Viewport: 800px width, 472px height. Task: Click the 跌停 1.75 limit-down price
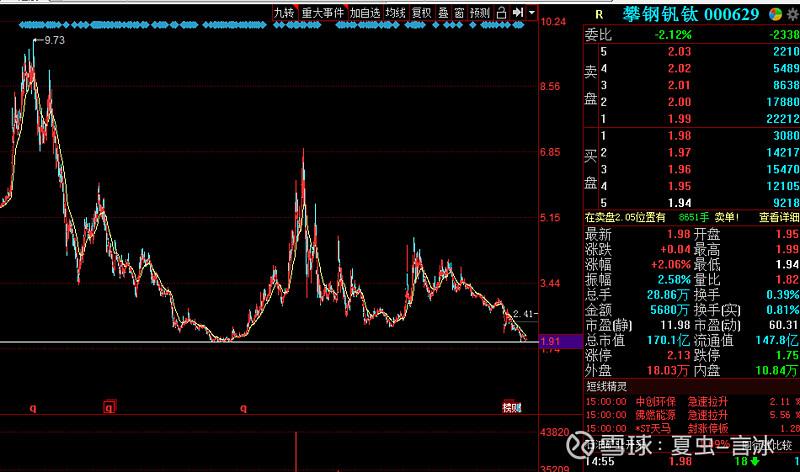coord(787,355)
